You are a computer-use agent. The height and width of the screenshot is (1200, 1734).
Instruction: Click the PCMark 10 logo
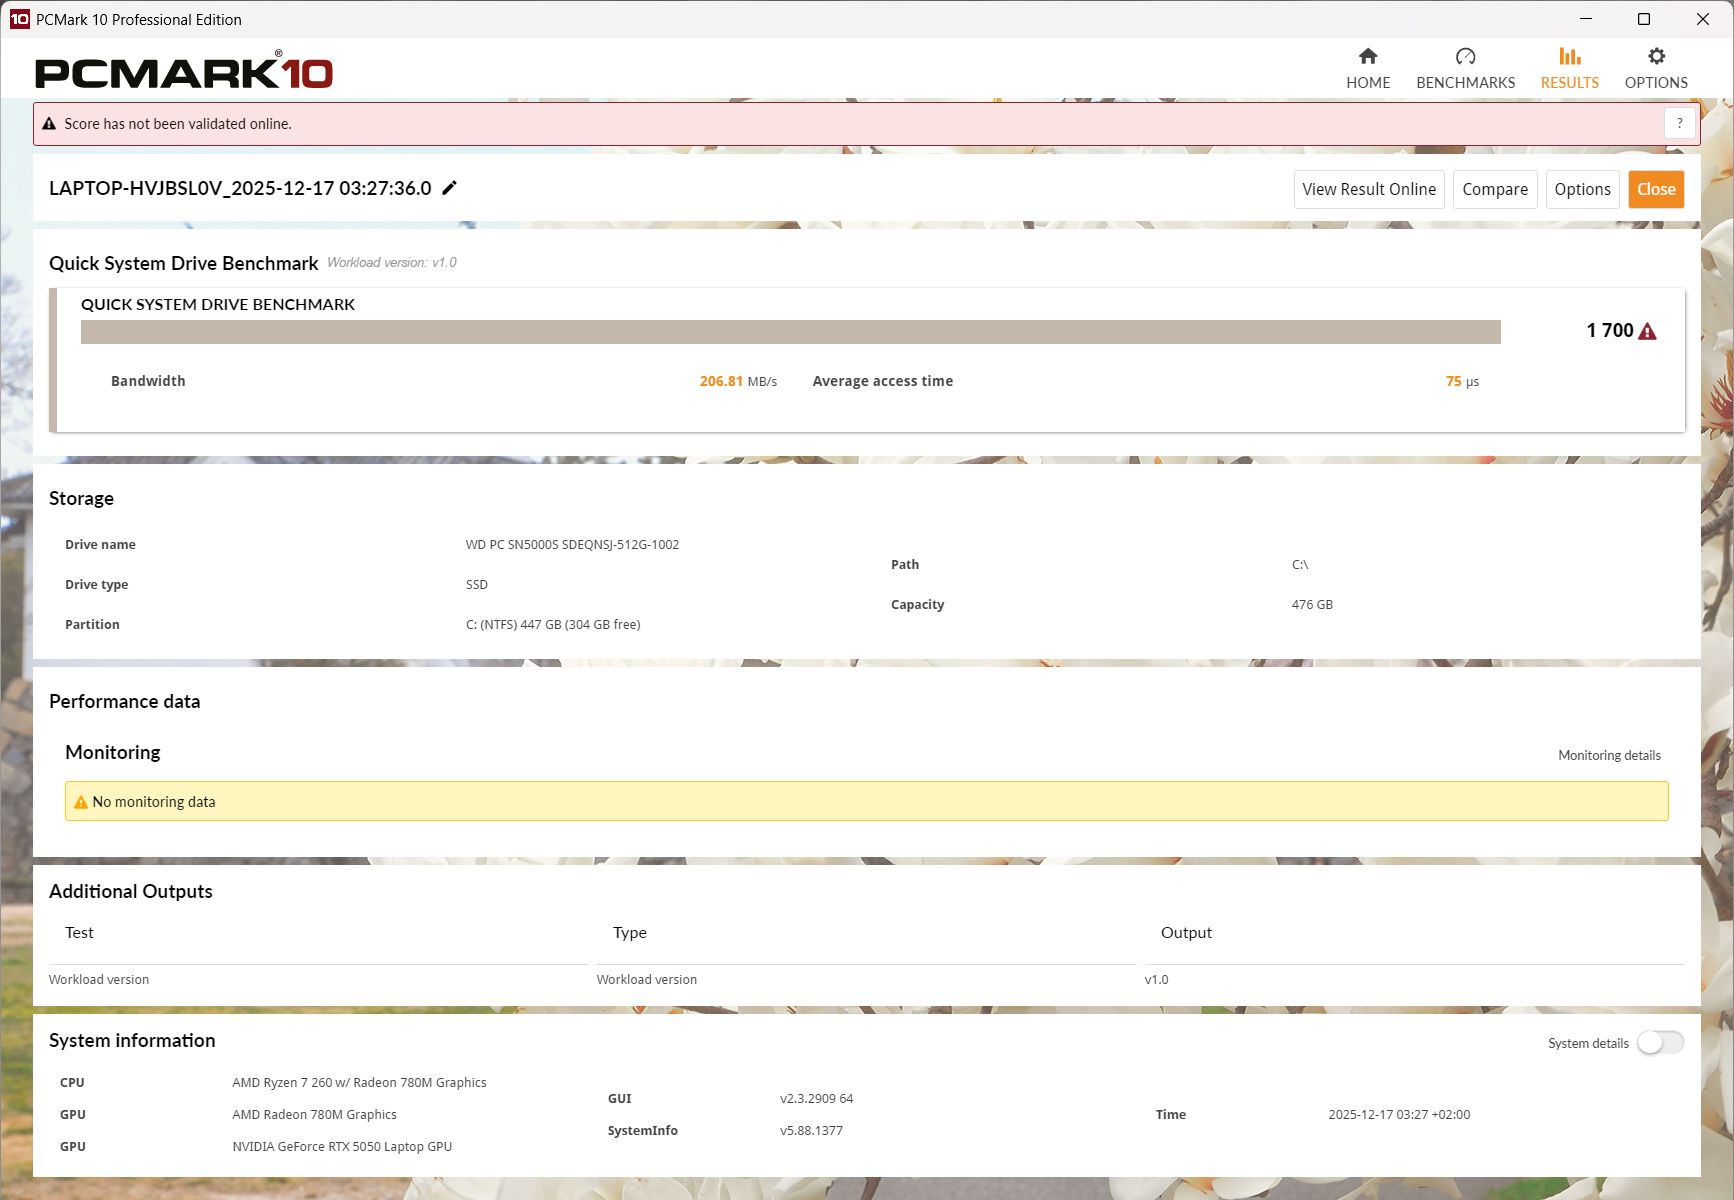[184, 71]
